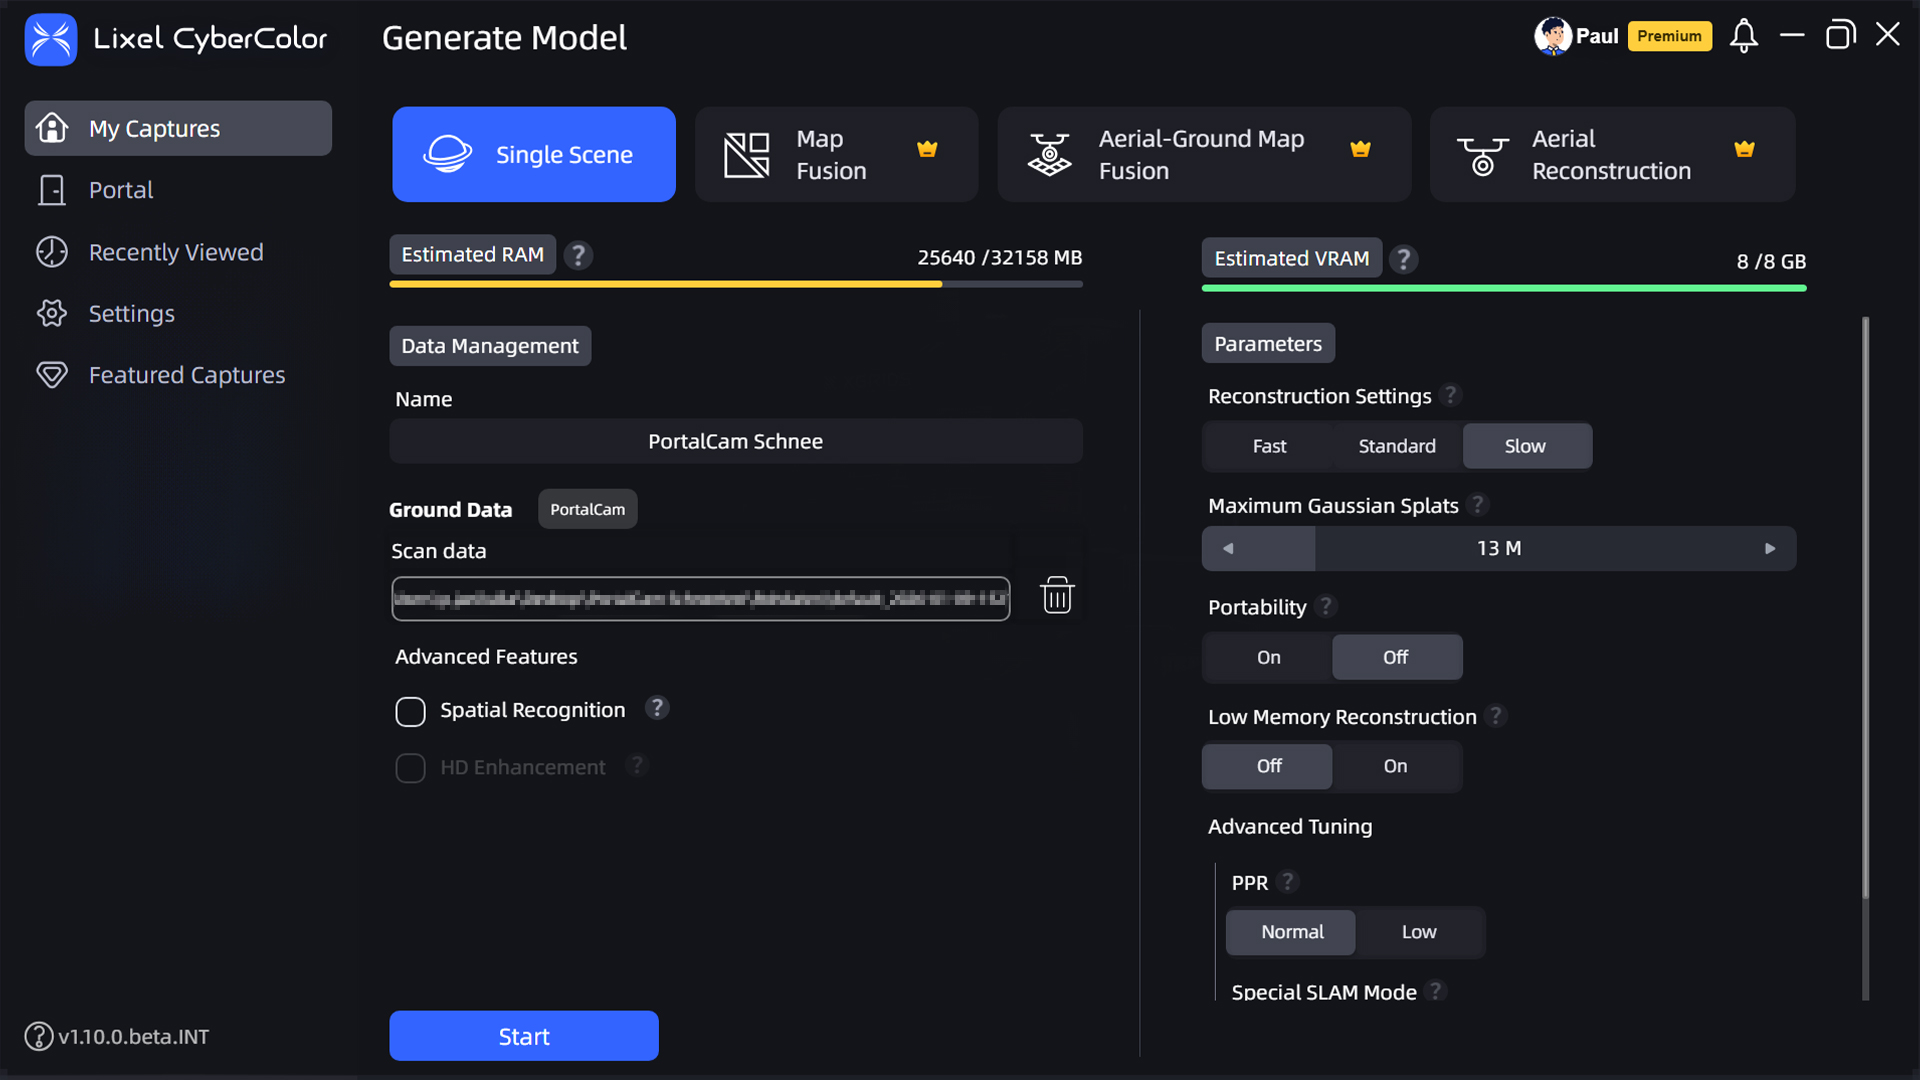This screenshot has width=1920, height=1080.
Task: Click Spatial Recognition help icon
Action: pos(656,708)
